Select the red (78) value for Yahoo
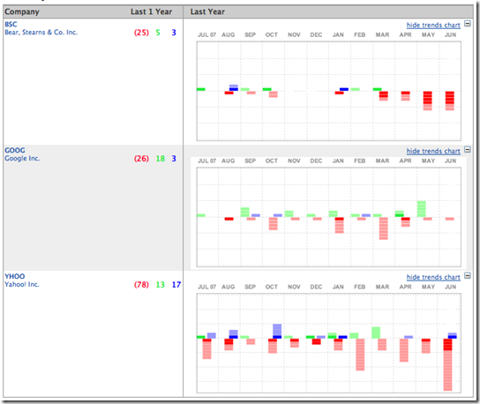Image resolution: width=480 pixels, height=404 pixels. (141, 285)
